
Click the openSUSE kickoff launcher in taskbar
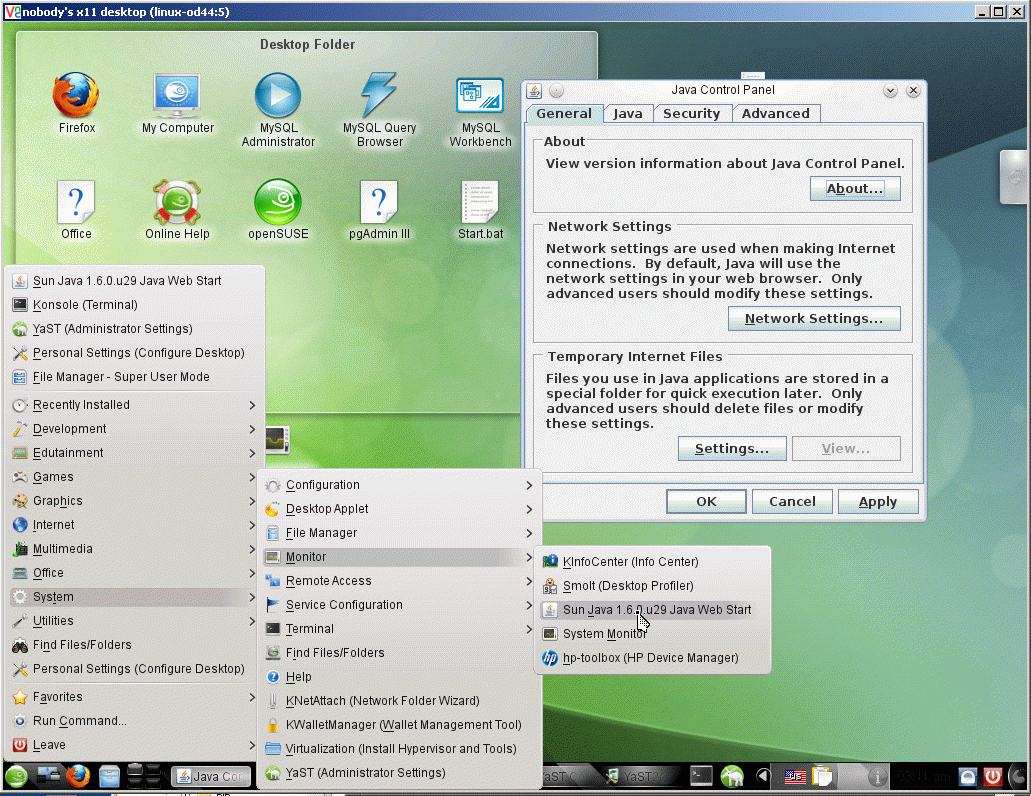coord(16,776)
